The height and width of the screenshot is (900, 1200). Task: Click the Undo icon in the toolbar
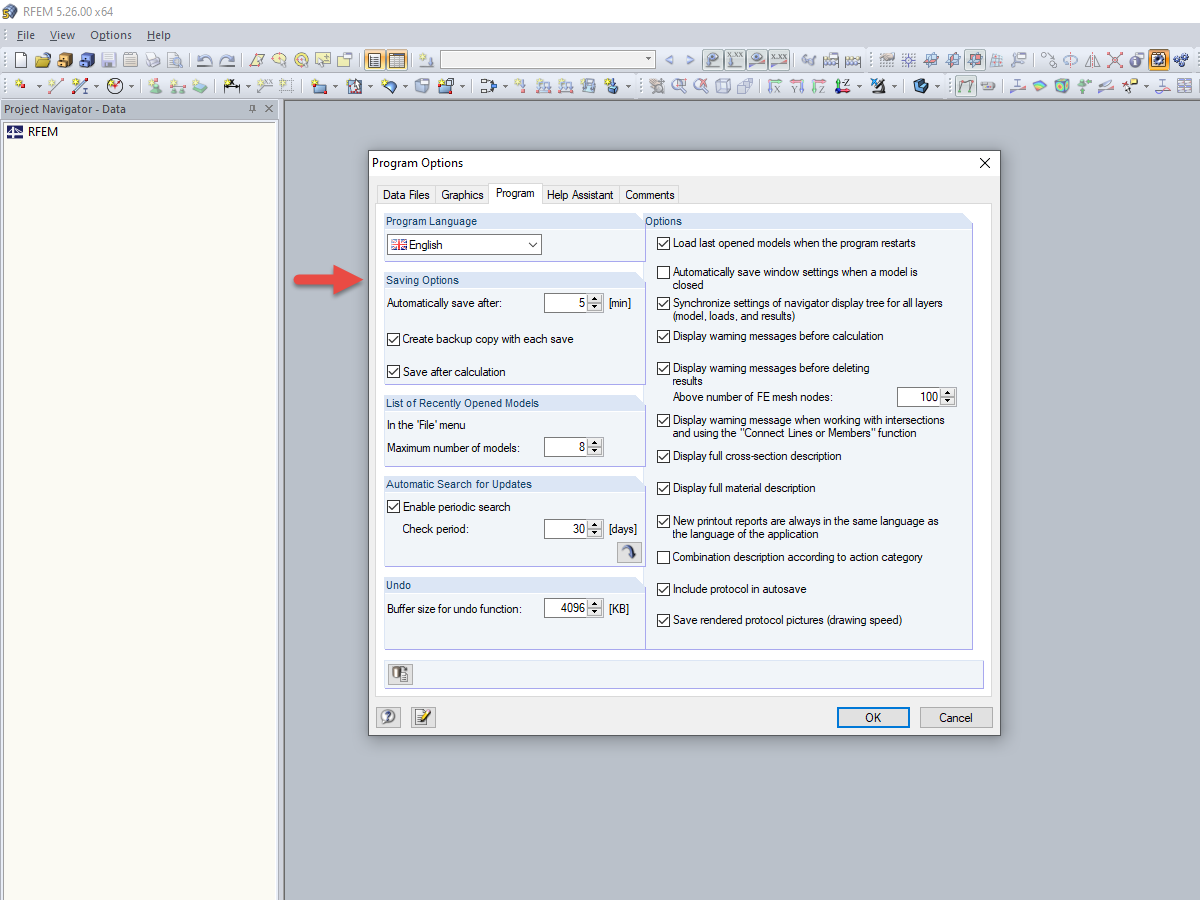tap(205, 60)
